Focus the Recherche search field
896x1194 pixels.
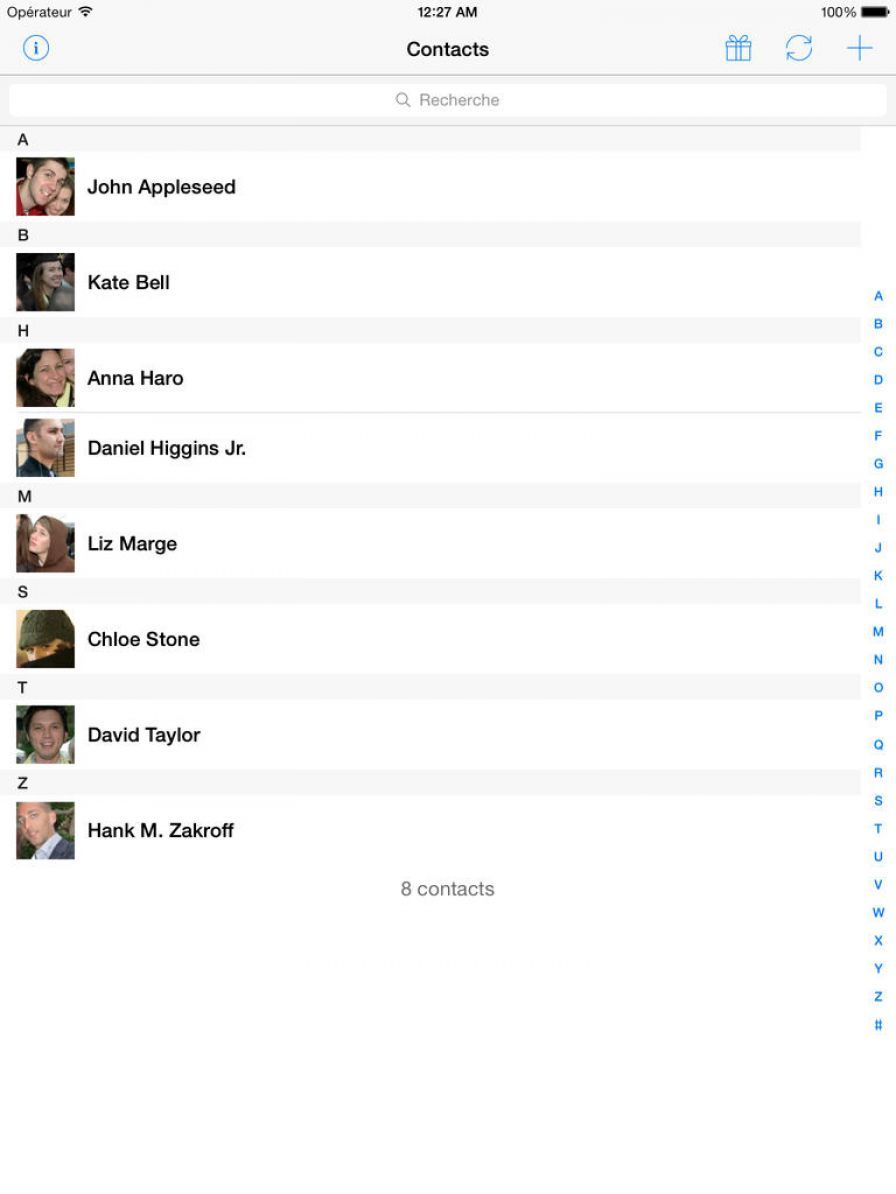[448, 100]
